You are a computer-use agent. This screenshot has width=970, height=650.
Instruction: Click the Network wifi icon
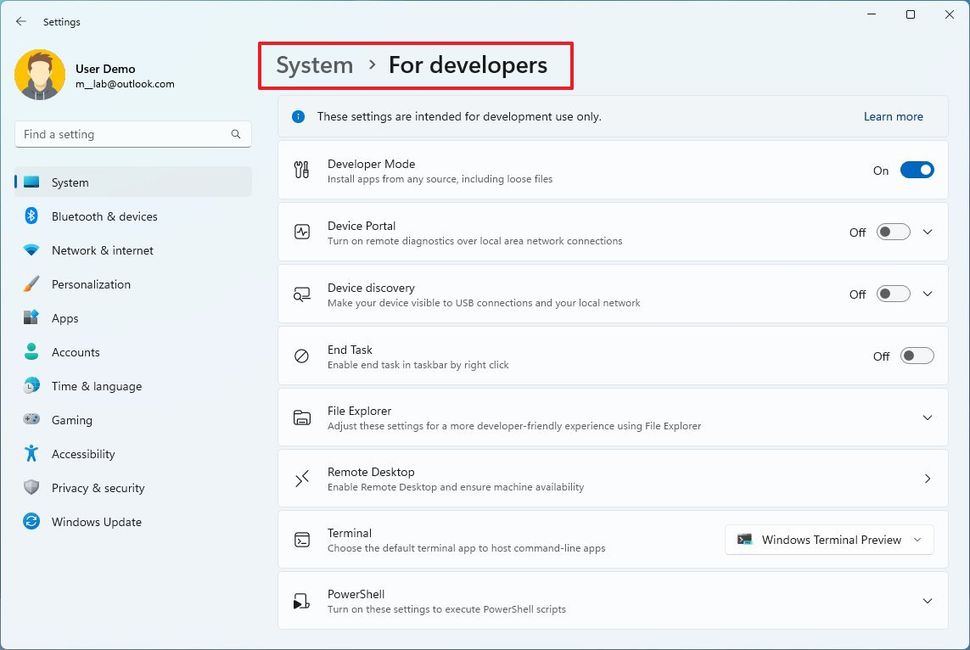pyautogui.click(x=32, y=250)
